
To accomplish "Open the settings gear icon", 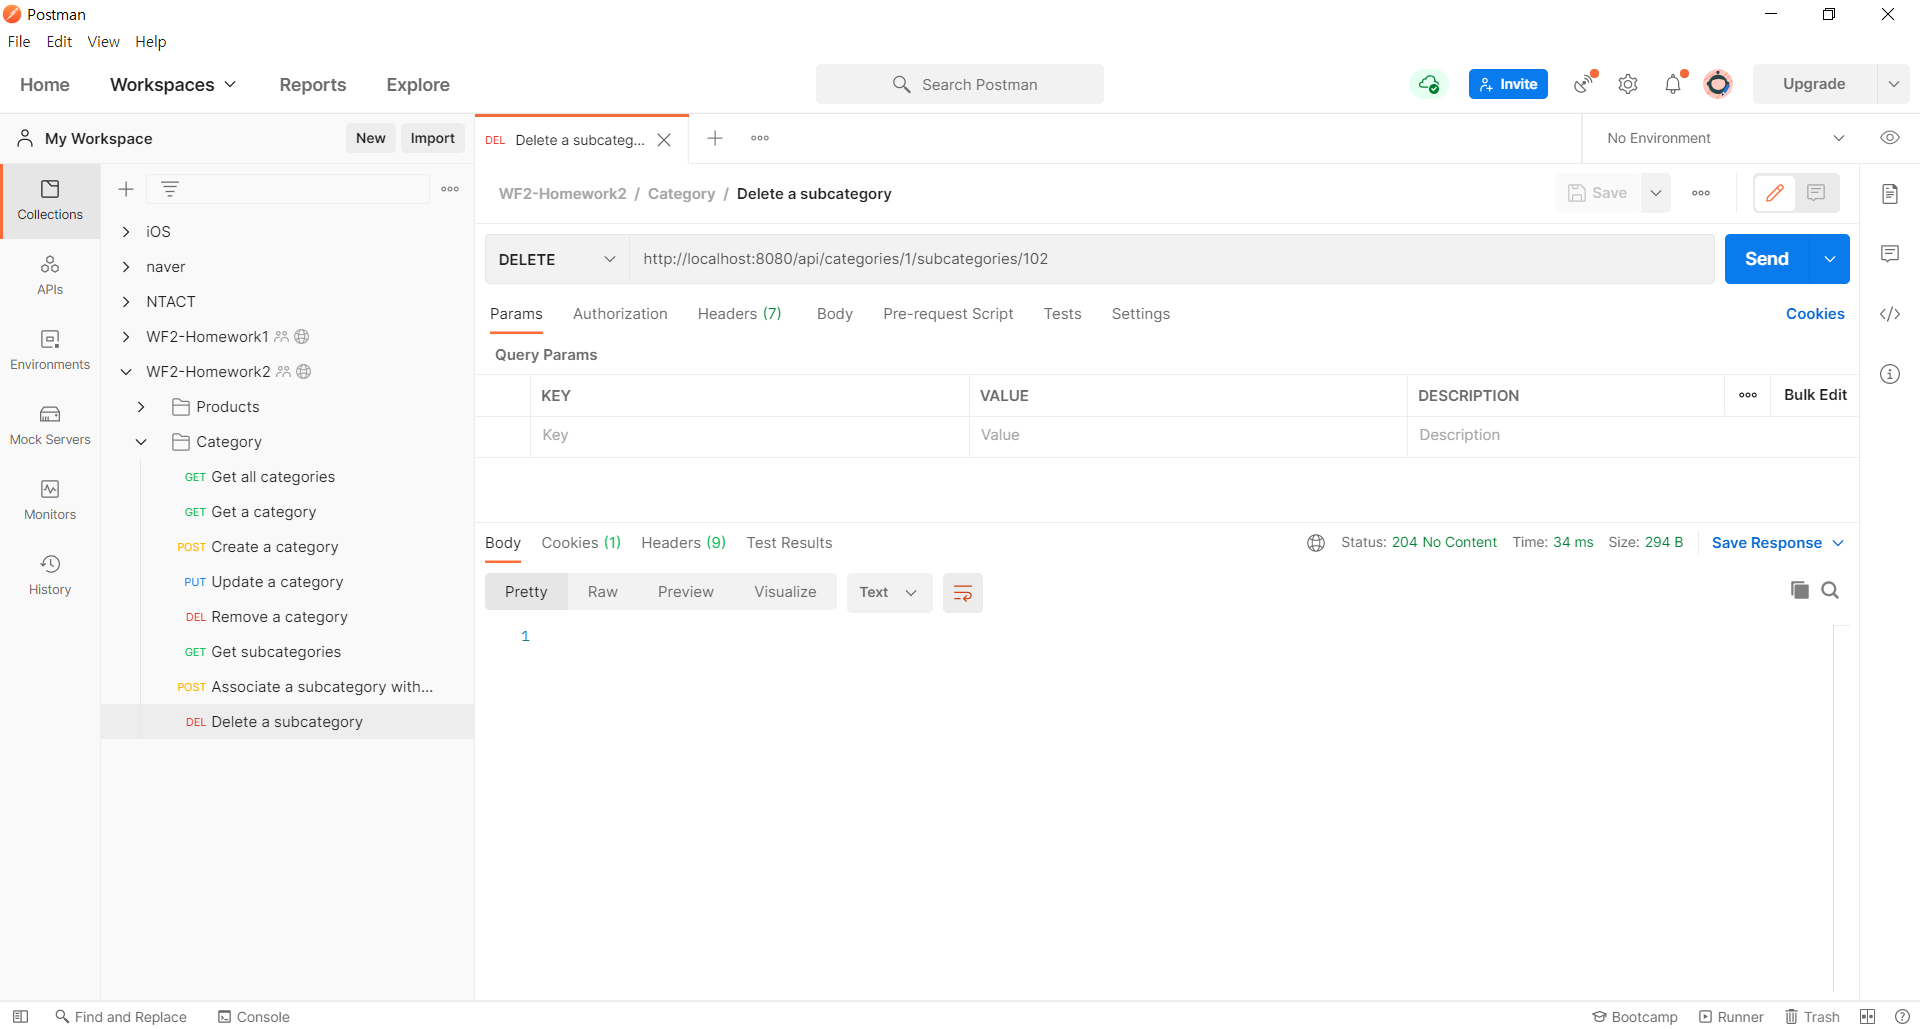I will click(x=1628, y=84).
